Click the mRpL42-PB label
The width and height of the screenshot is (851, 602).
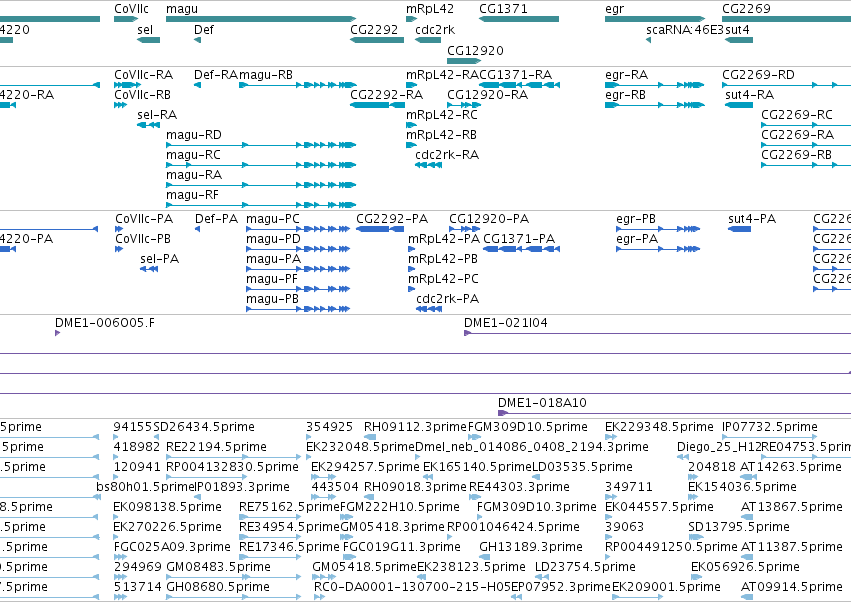coord(443,259)
